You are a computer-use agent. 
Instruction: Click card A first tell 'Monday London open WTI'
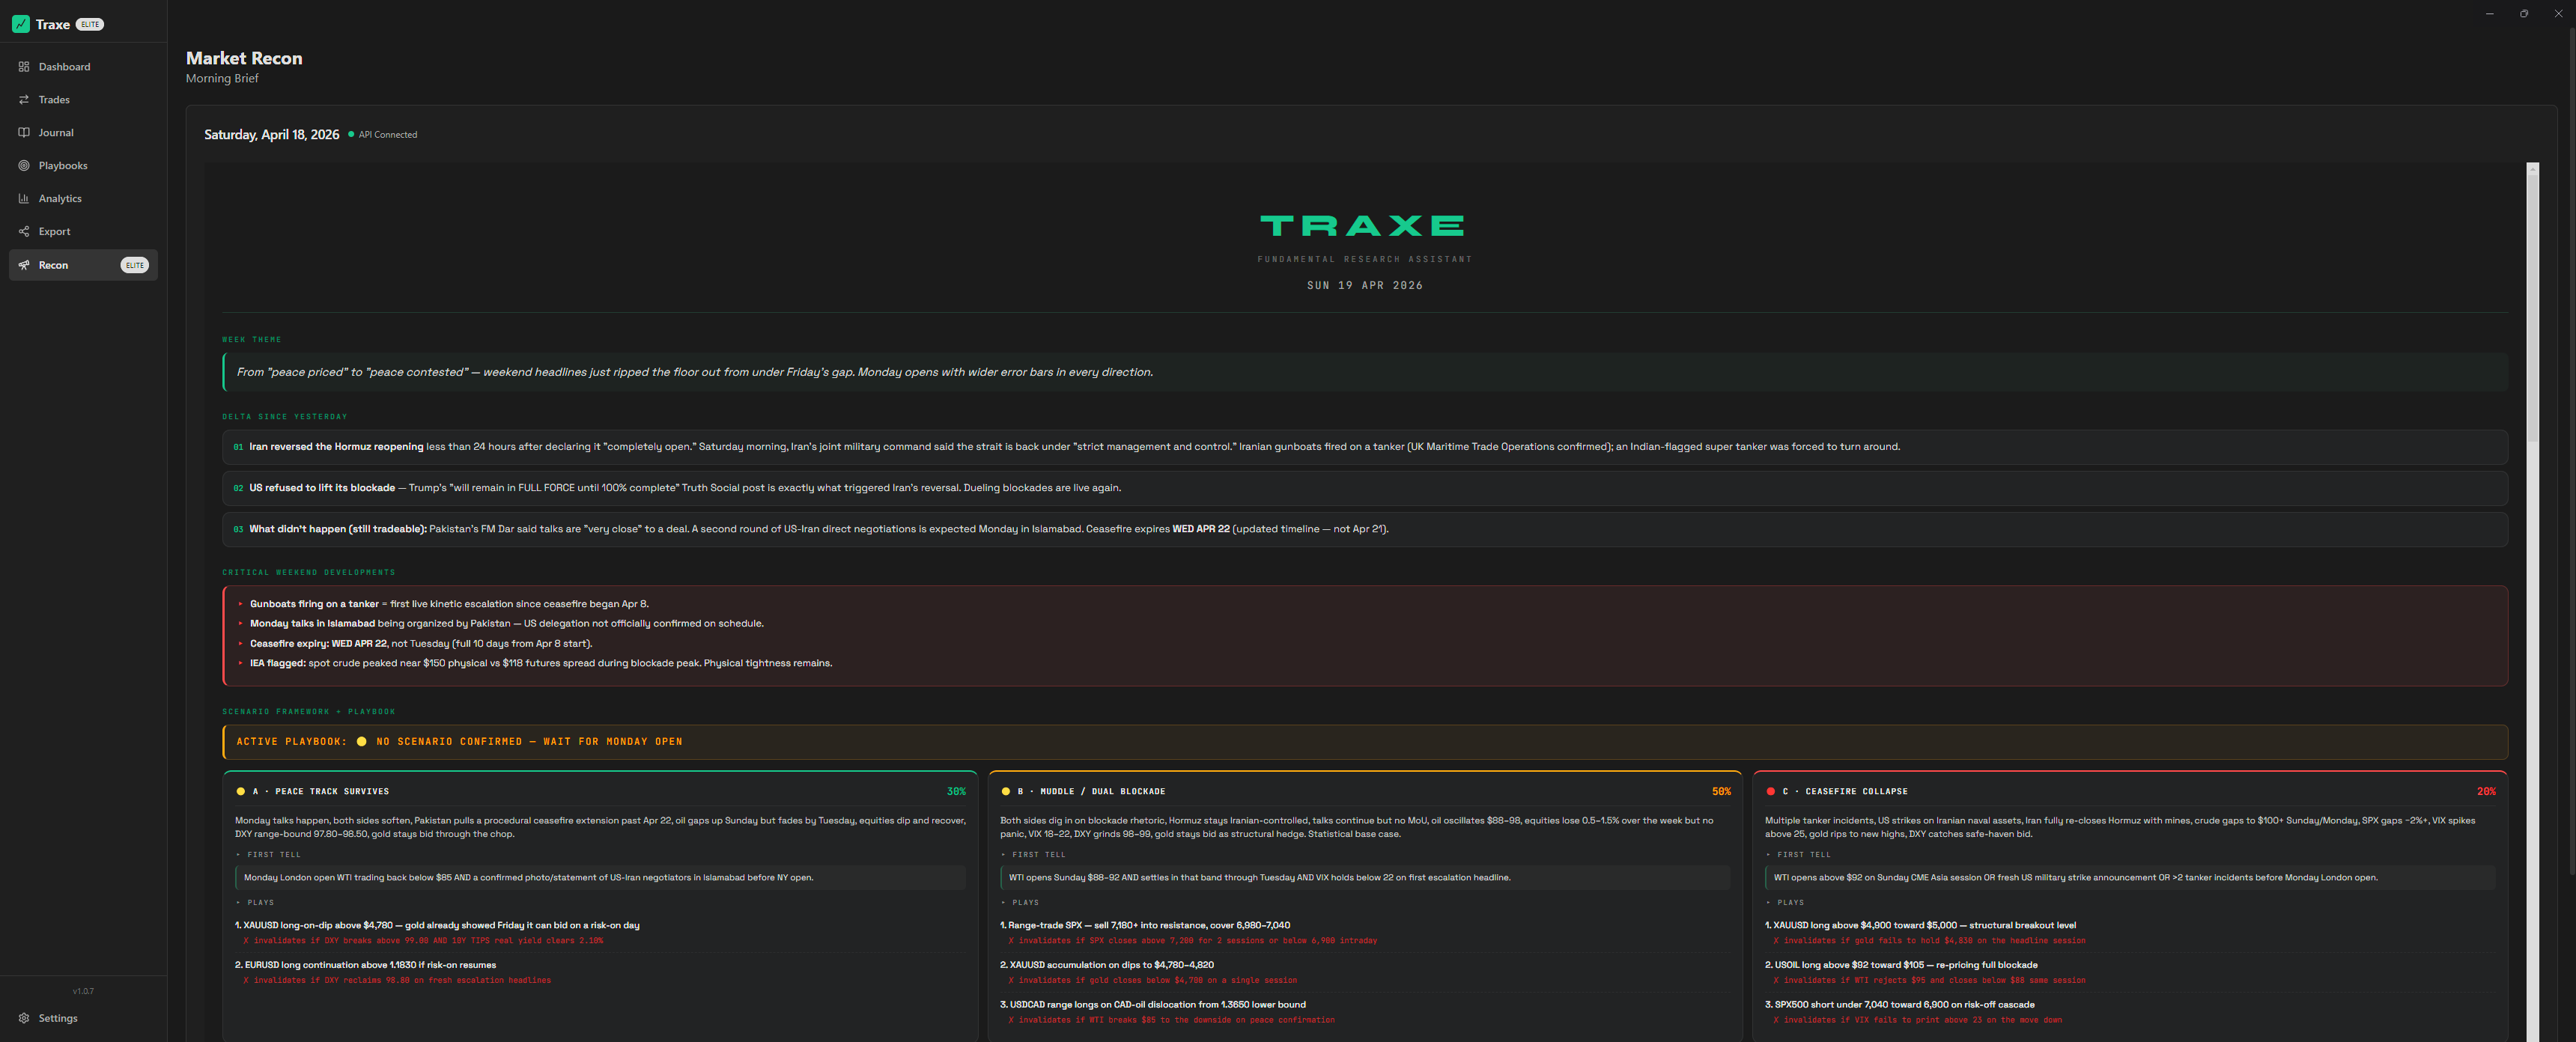(x=600, y=878)
